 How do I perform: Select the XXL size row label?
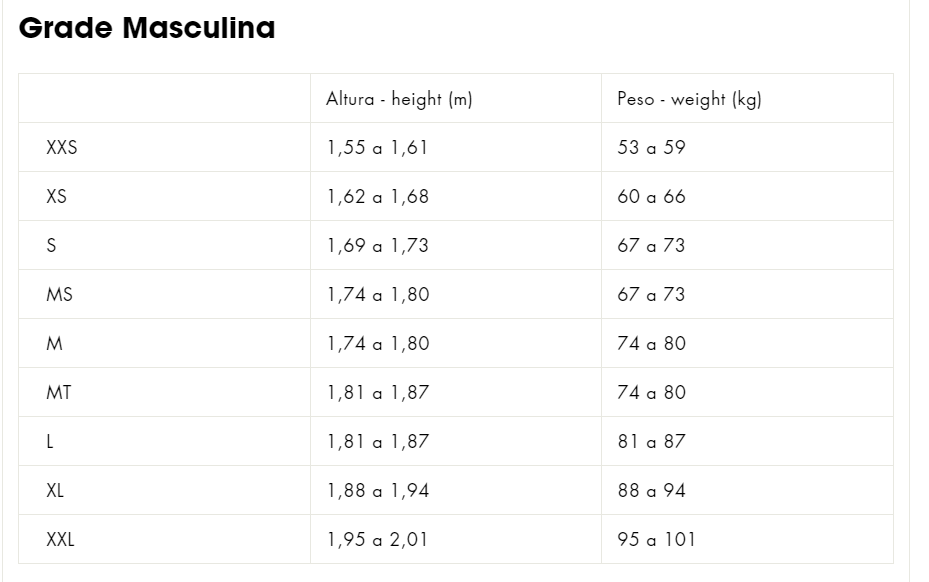pos(61,540)
